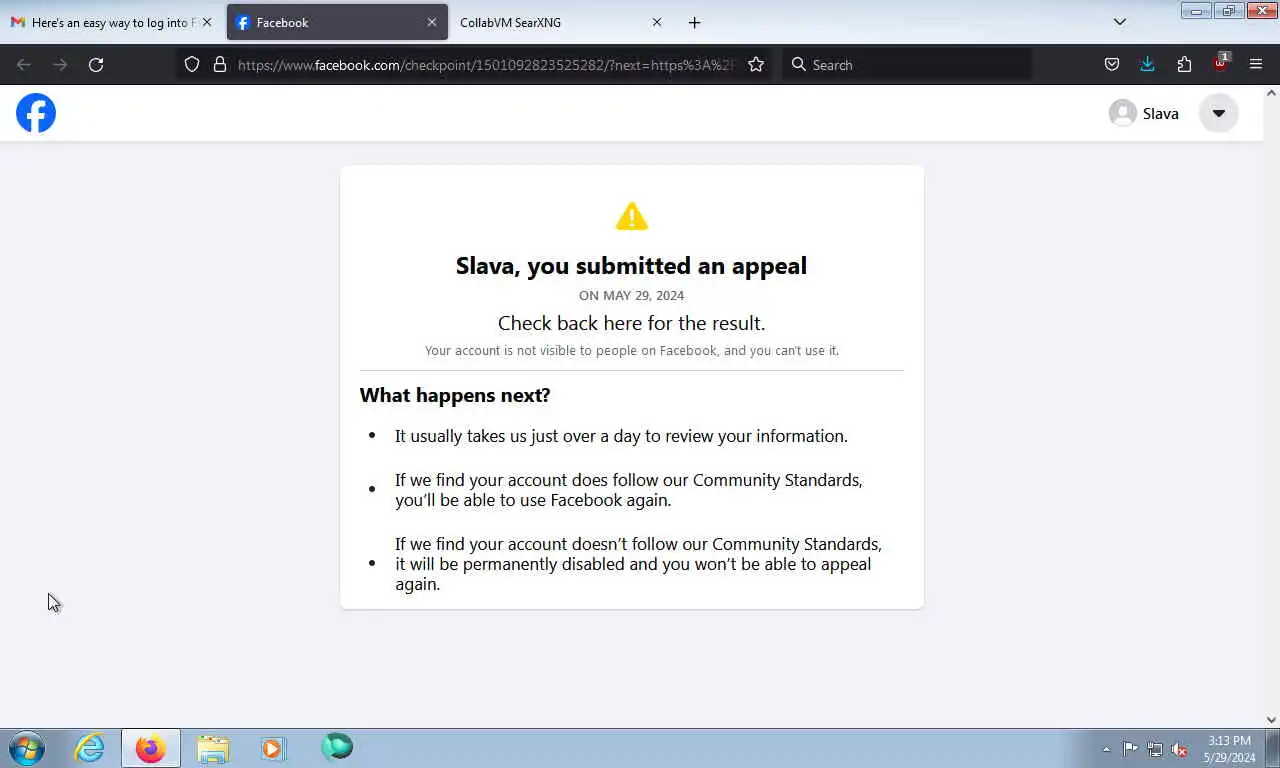Screen dimensions: 1280x768
Task: Launch Windows Media Player from taskbar
Action: coord(273,748)
